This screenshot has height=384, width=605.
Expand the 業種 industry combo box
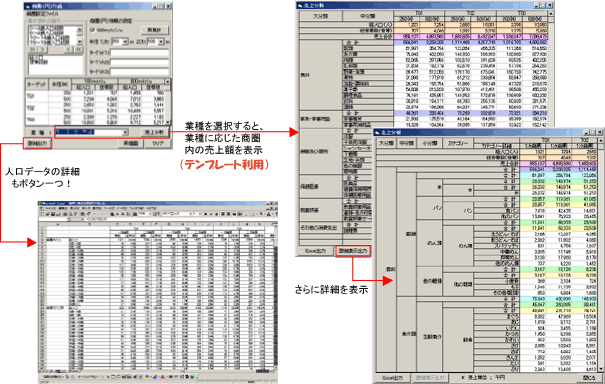point(92,132)
